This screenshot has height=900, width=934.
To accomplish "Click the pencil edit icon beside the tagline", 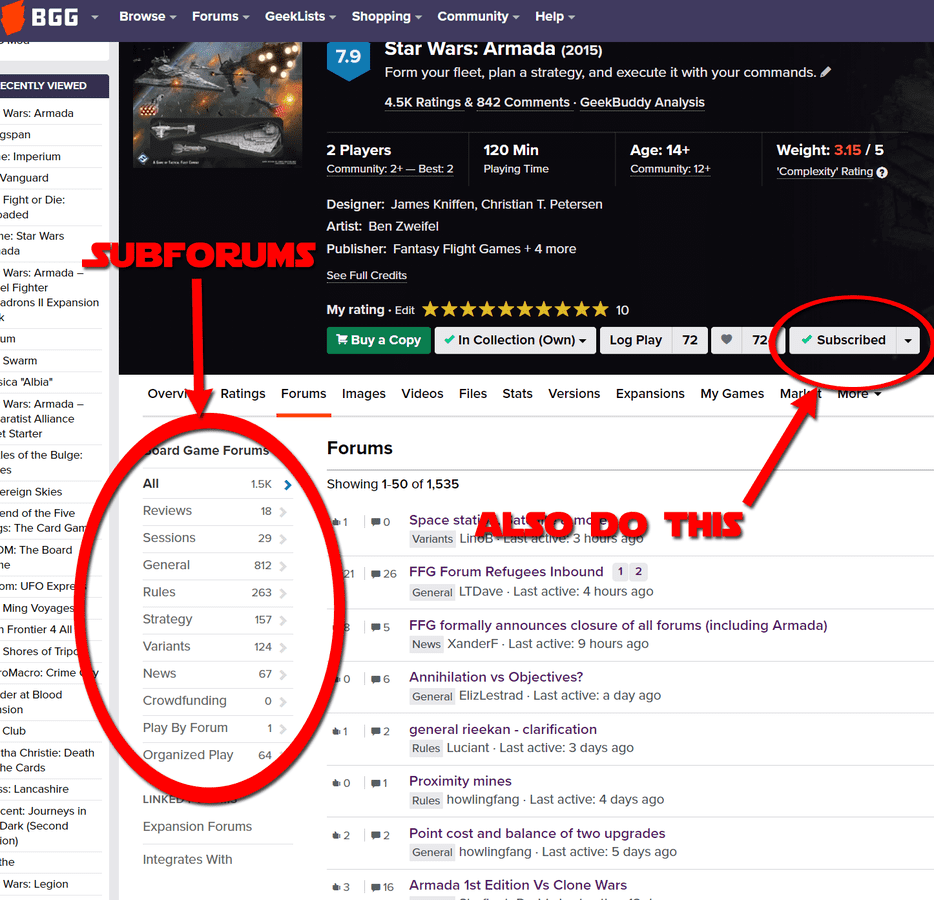I will (825, 73).
